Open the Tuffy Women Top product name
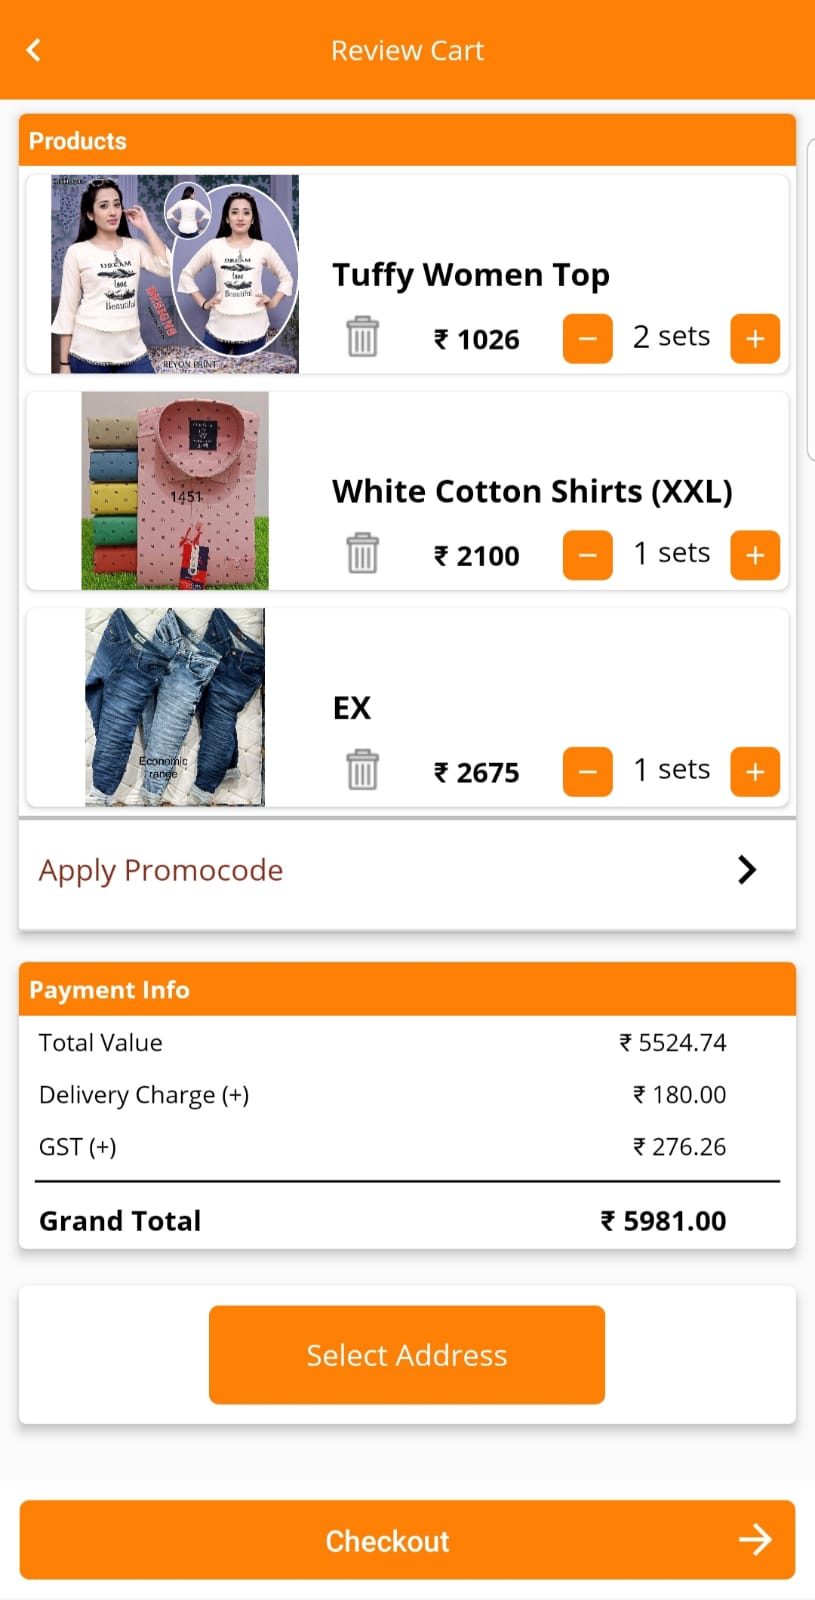Screen dimensions: 815x1600 pyautogui.click(x=470, y=275)
